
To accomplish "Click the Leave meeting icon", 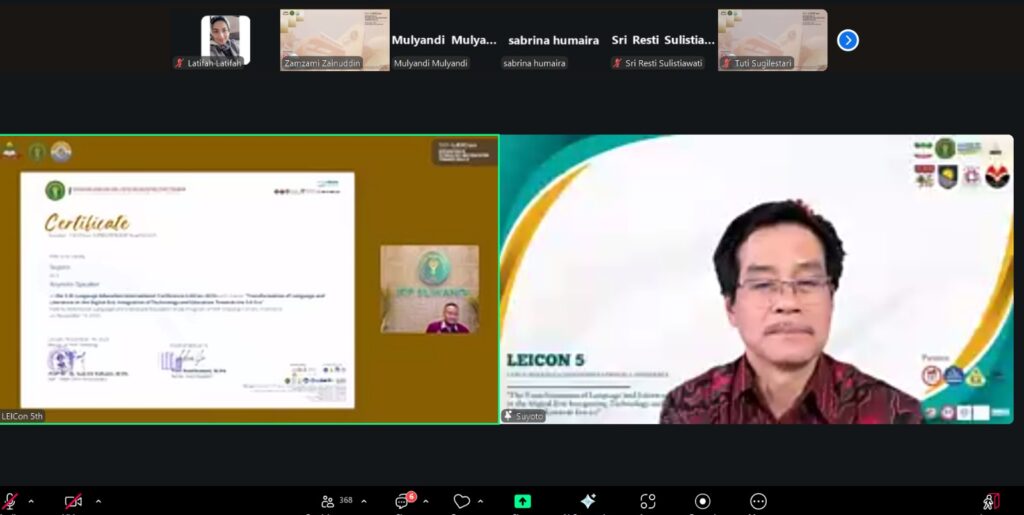I will point(991,501).
